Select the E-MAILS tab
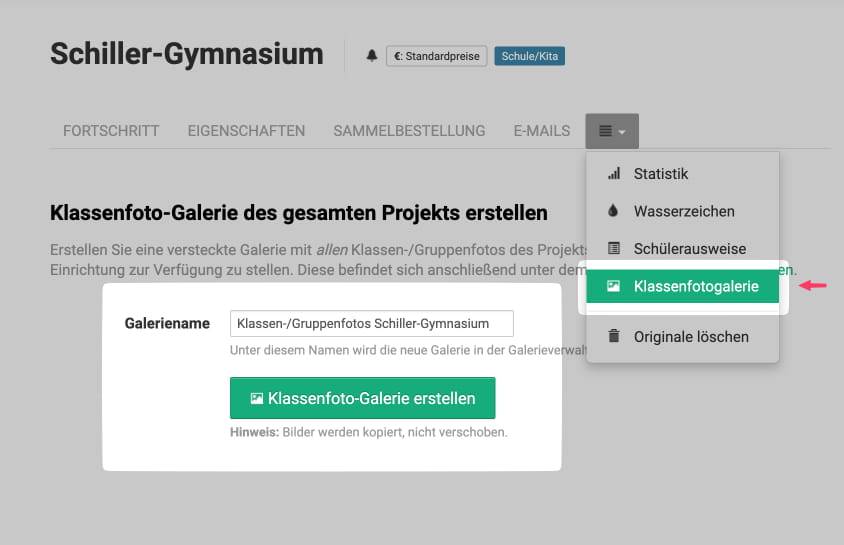Viewport: 844px width, 545px height. point(542,131)
